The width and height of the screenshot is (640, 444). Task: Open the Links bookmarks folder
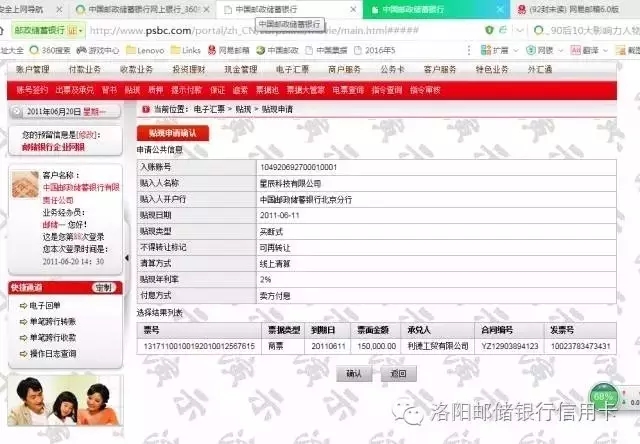pyautogui.click(x=186, y=50)
